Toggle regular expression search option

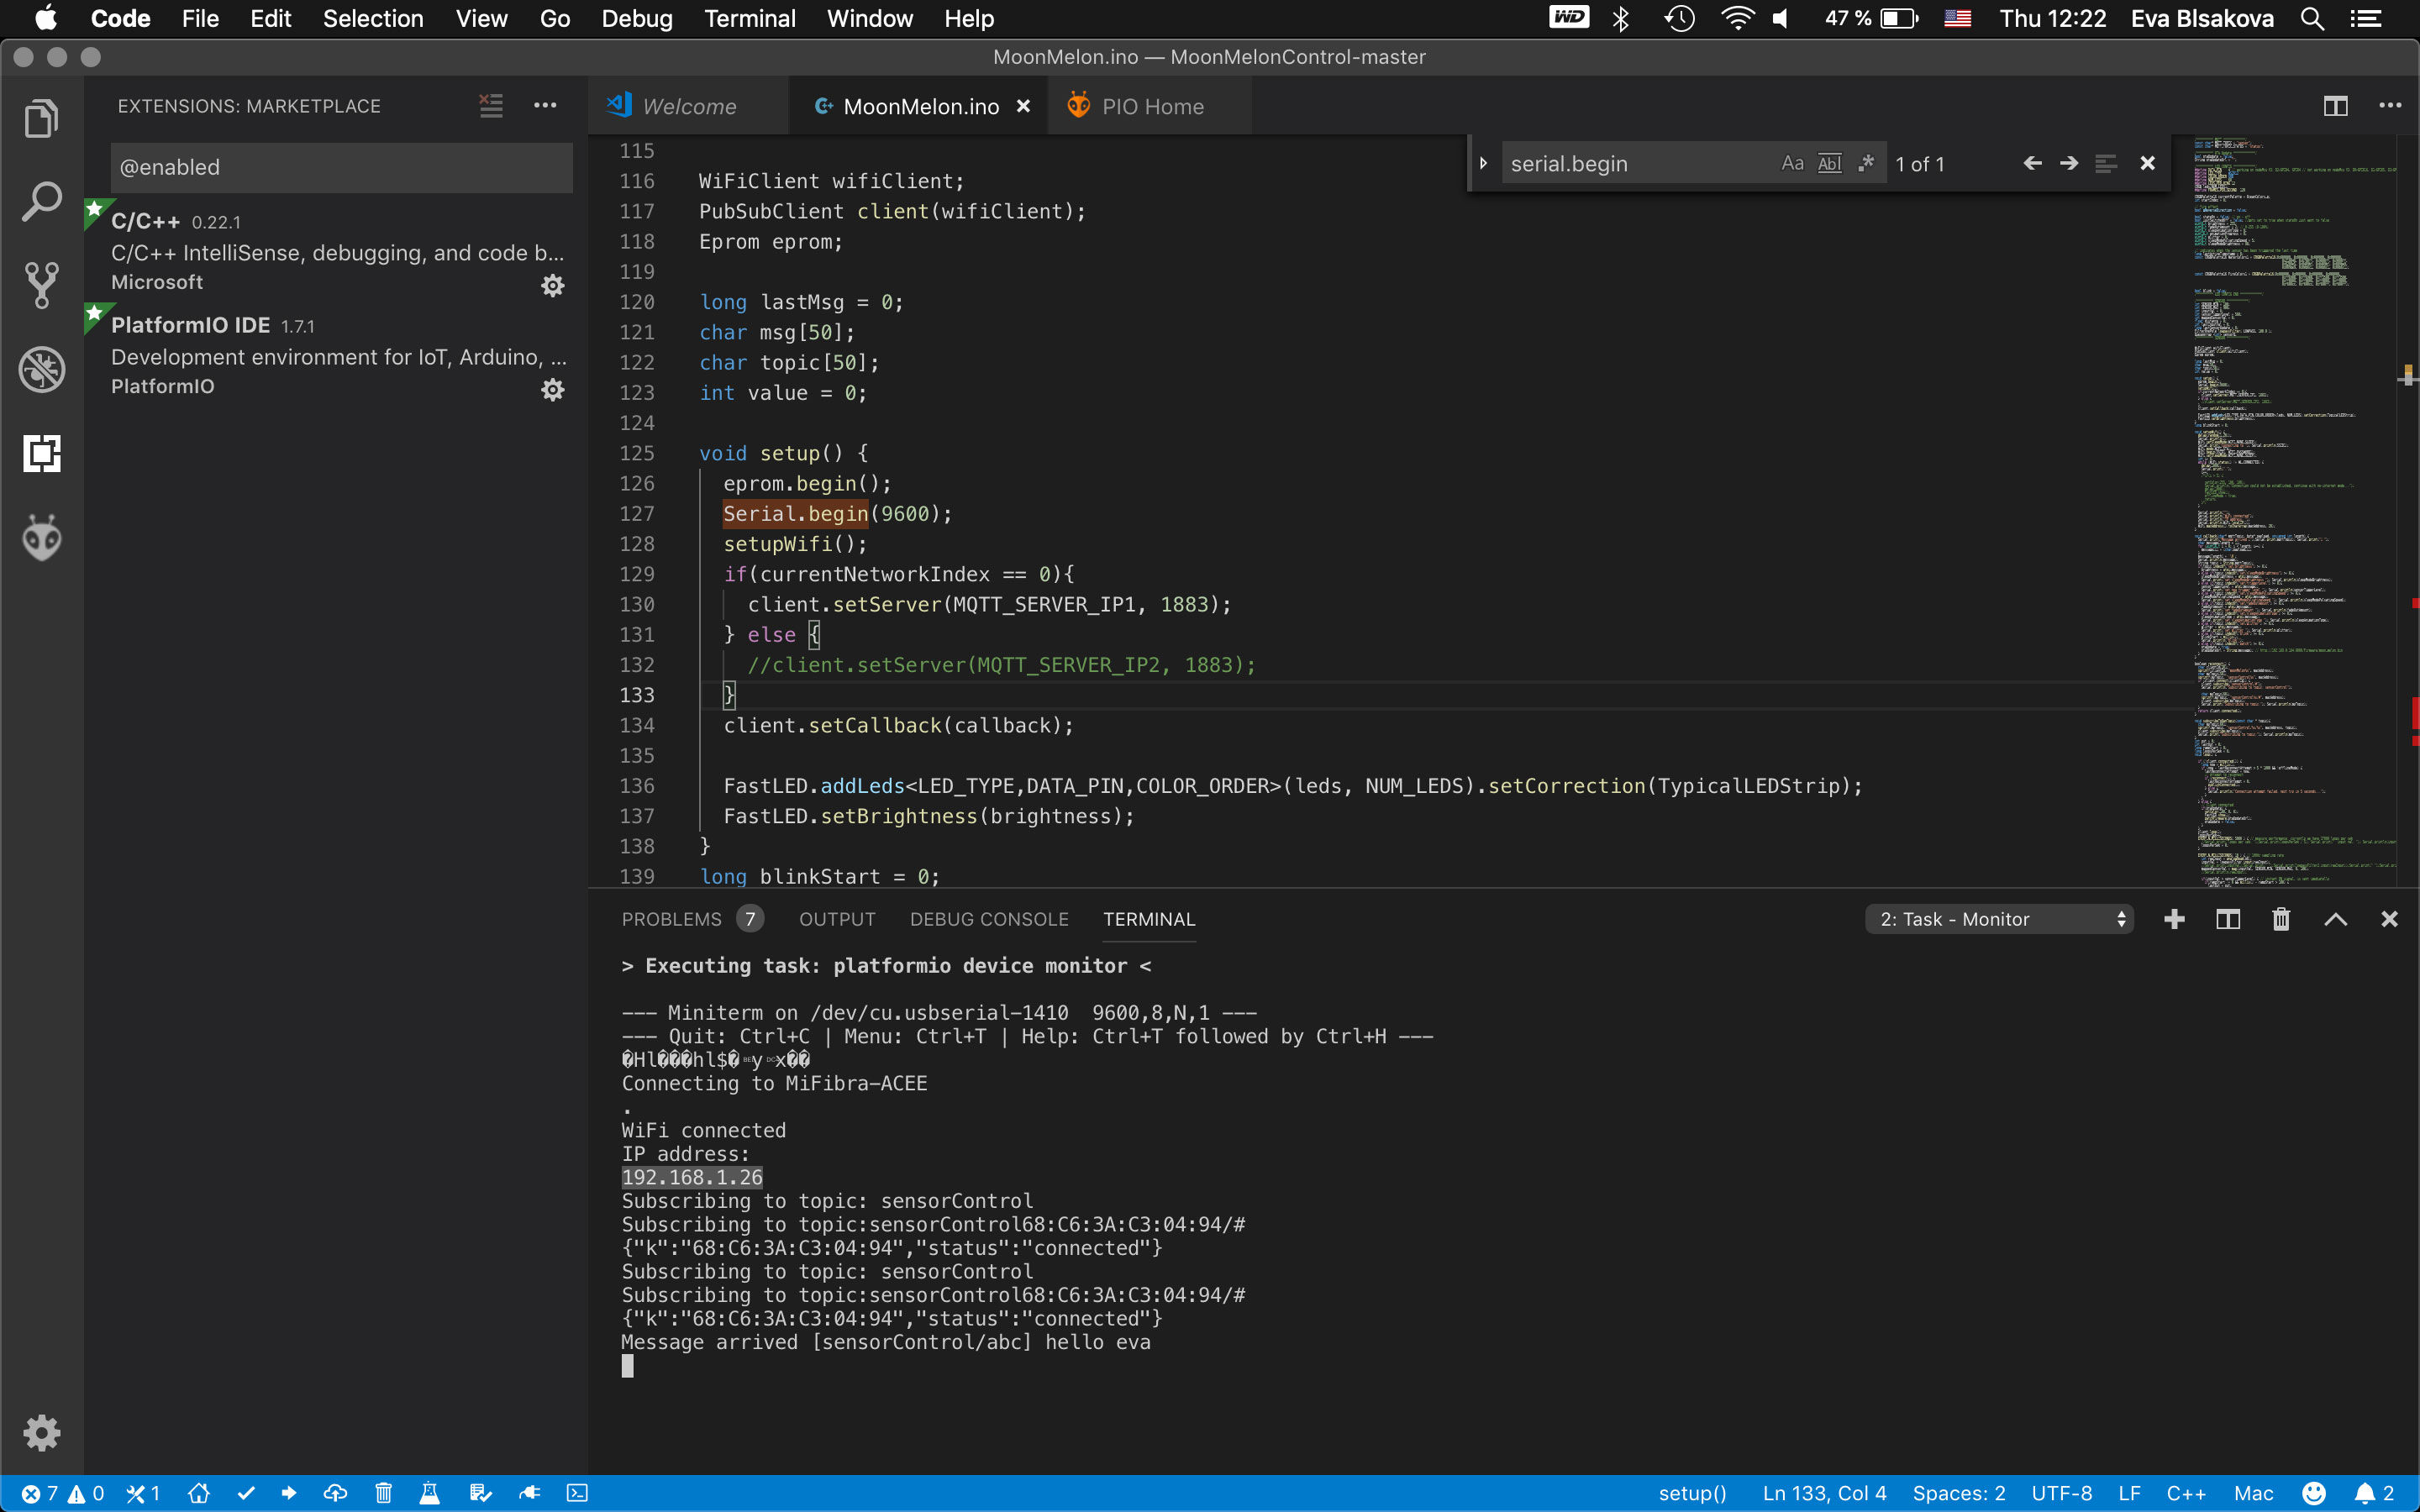1866,163
